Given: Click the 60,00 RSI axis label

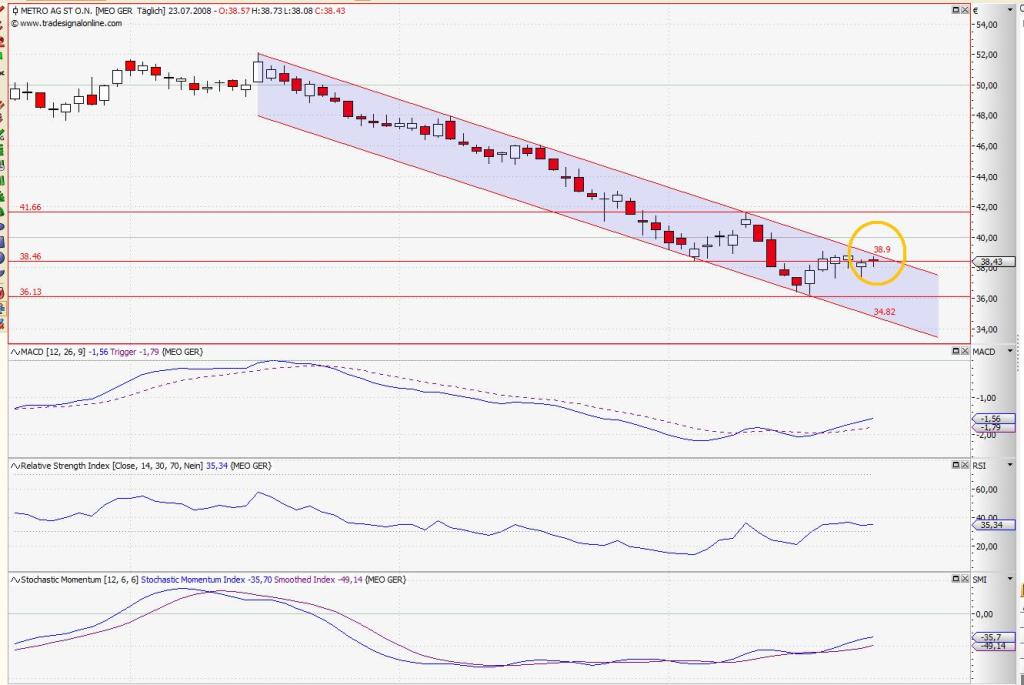Looking at the screenshot, I should click(x=986, y=490).
